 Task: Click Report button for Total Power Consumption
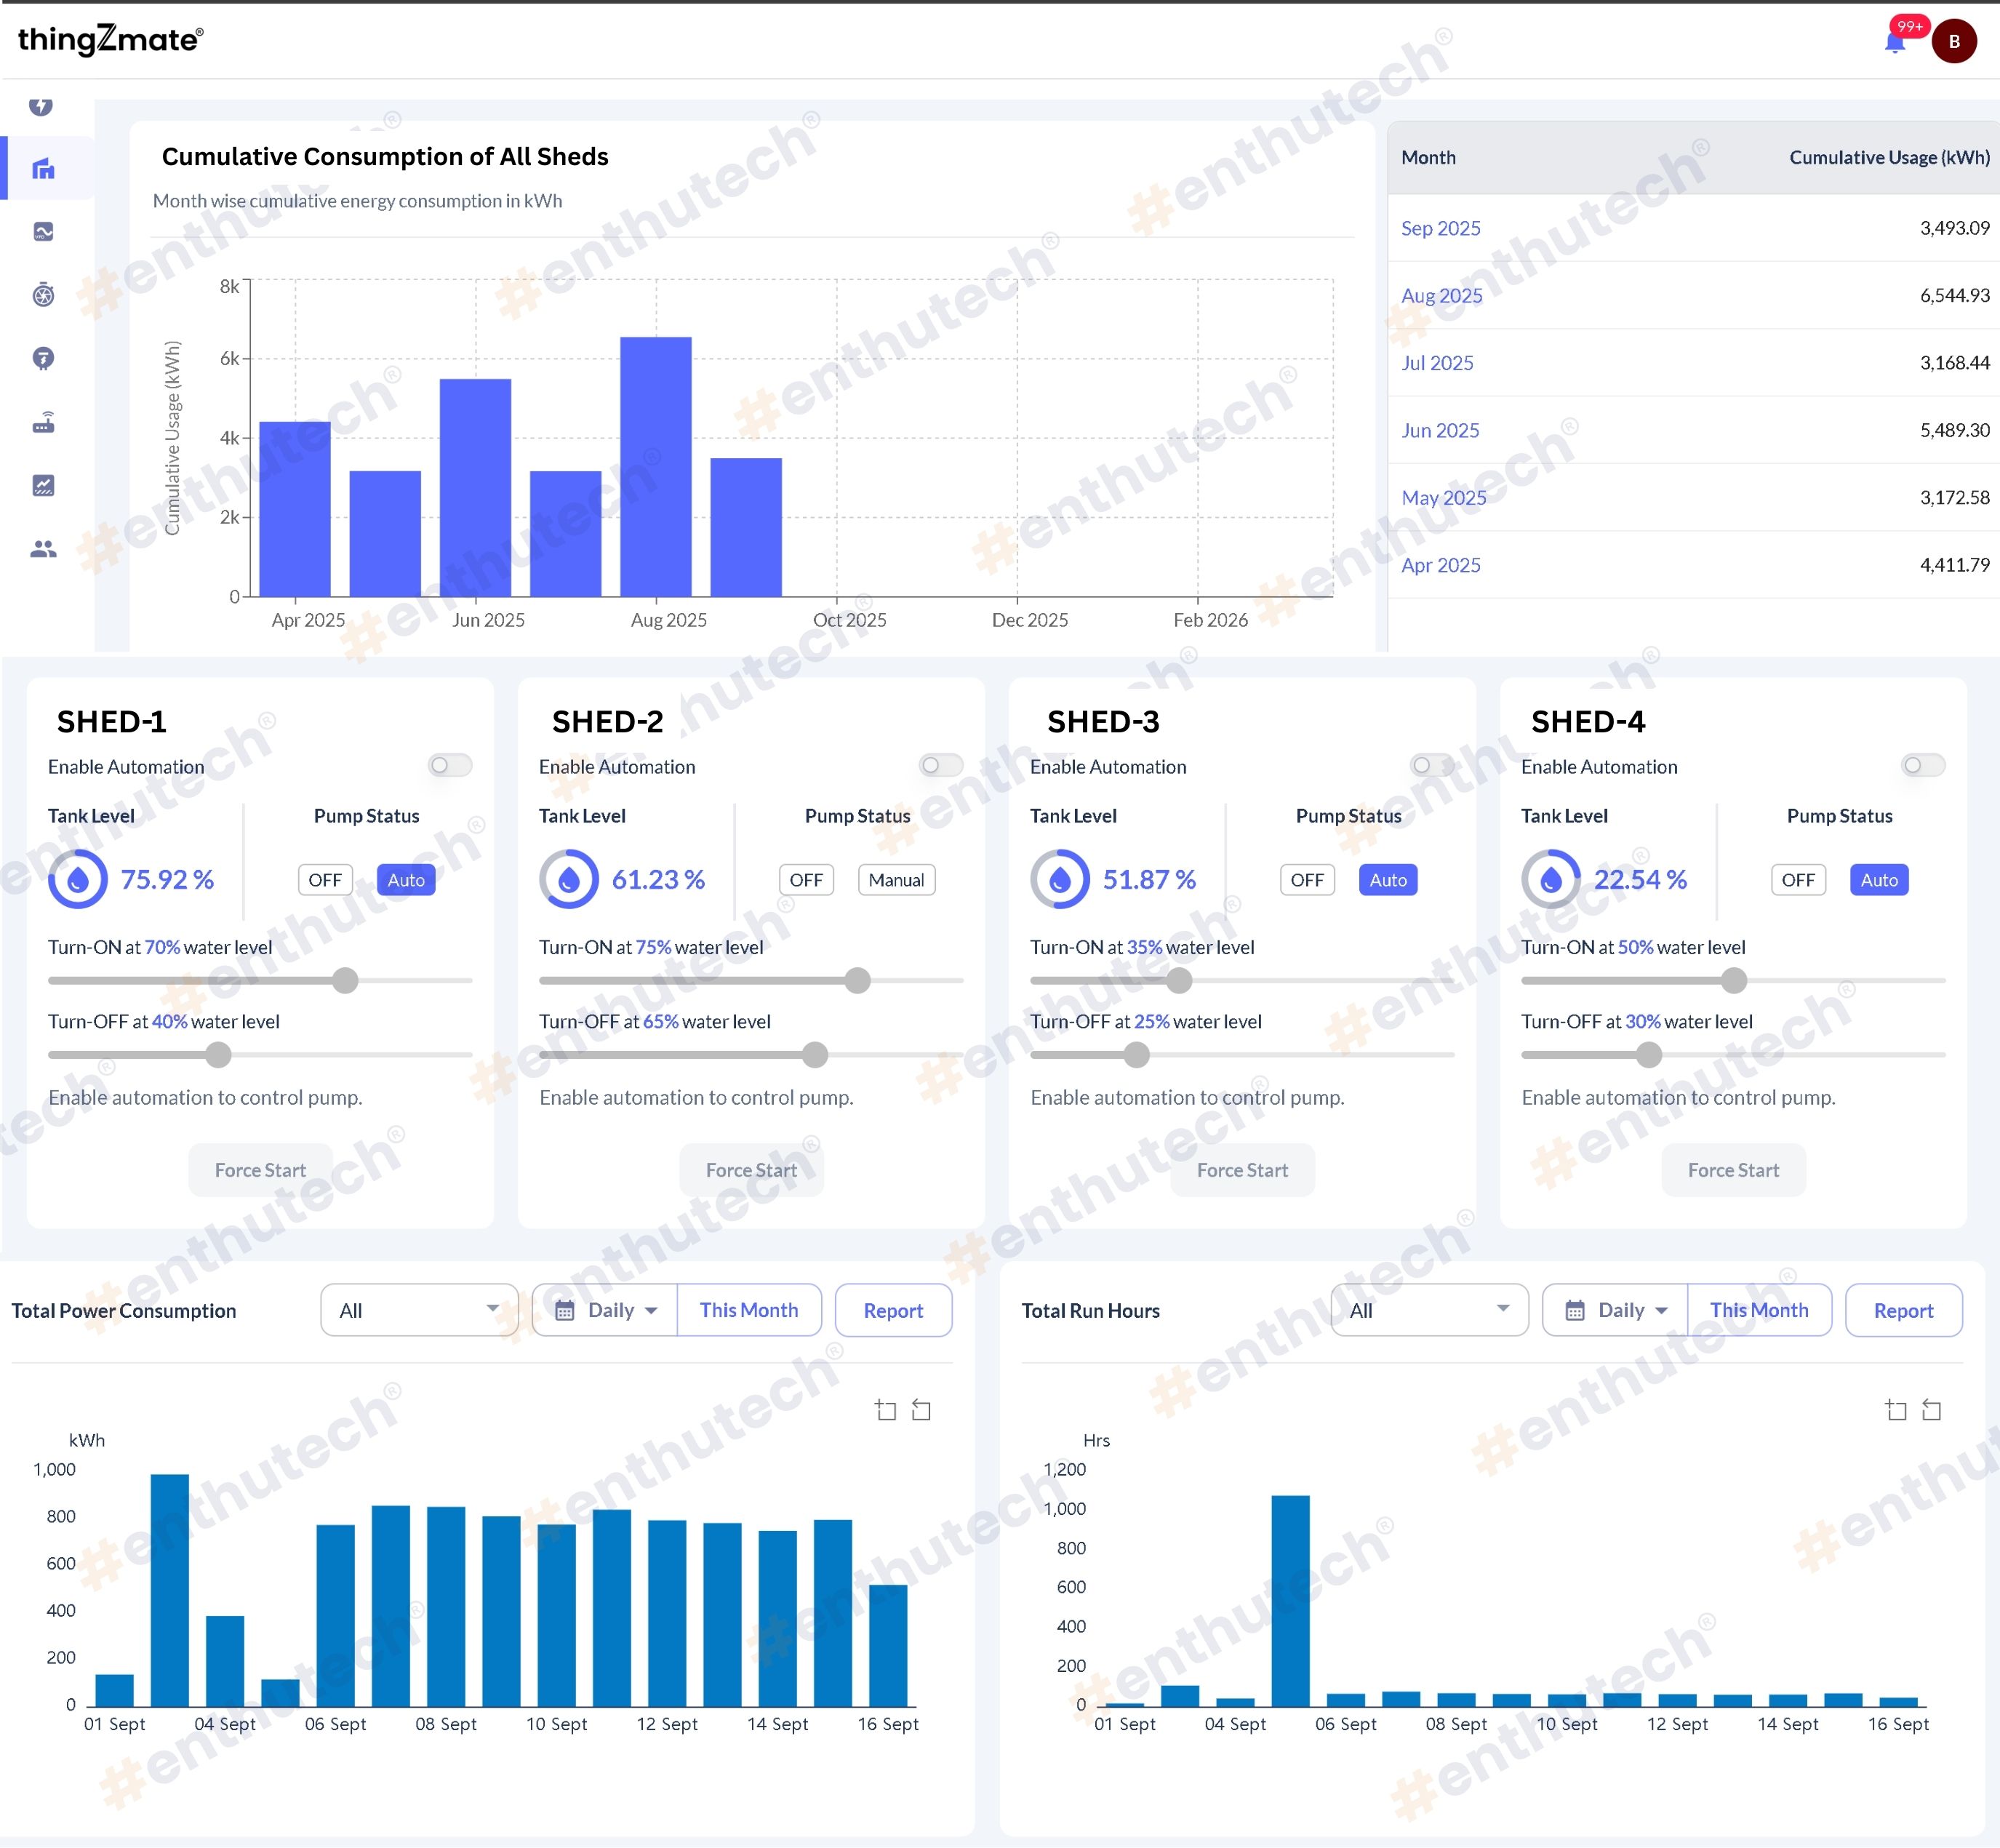pos(892,1310)
